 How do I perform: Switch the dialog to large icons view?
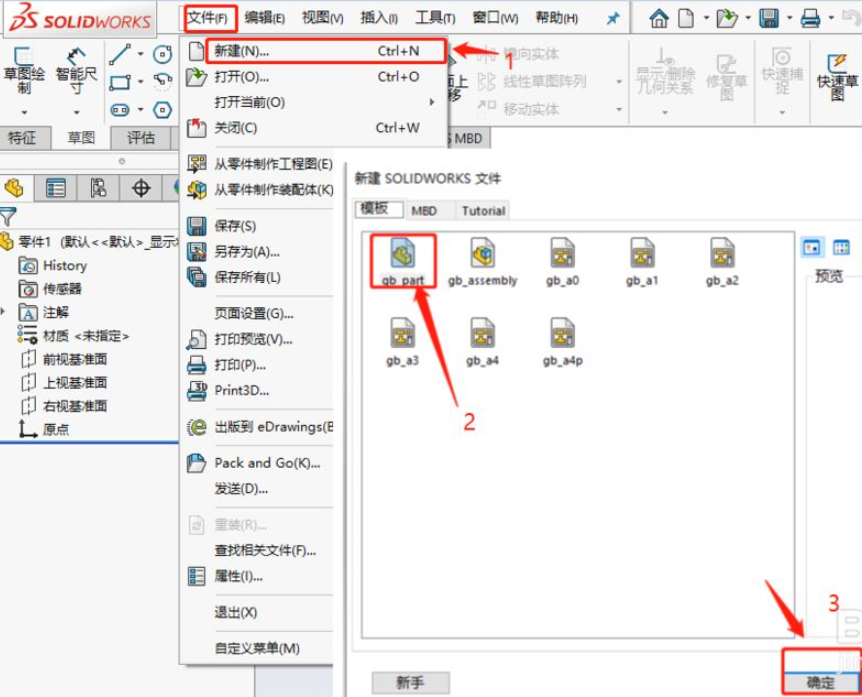[x=812, y=247]
